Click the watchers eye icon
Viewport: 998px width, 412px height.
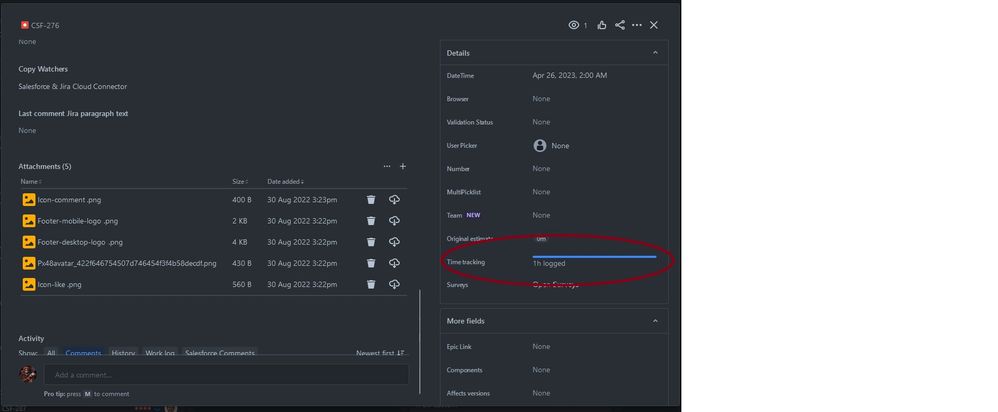[x=573, y=25]
